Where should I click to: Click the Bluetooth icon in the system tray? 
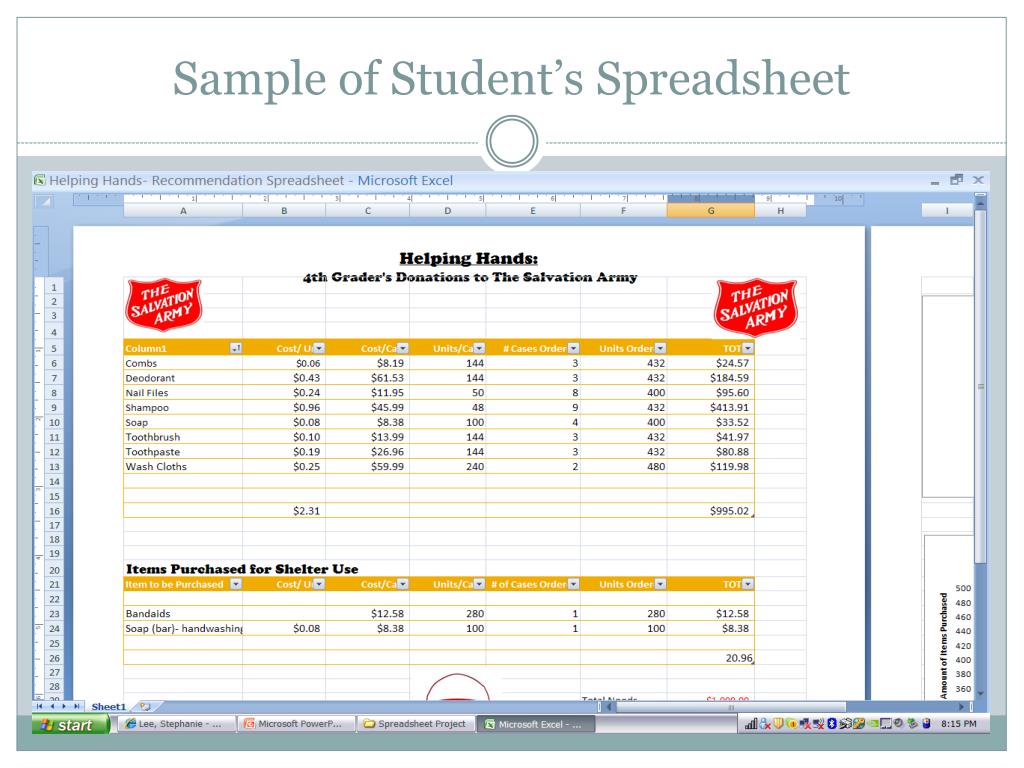coord(832,724)
